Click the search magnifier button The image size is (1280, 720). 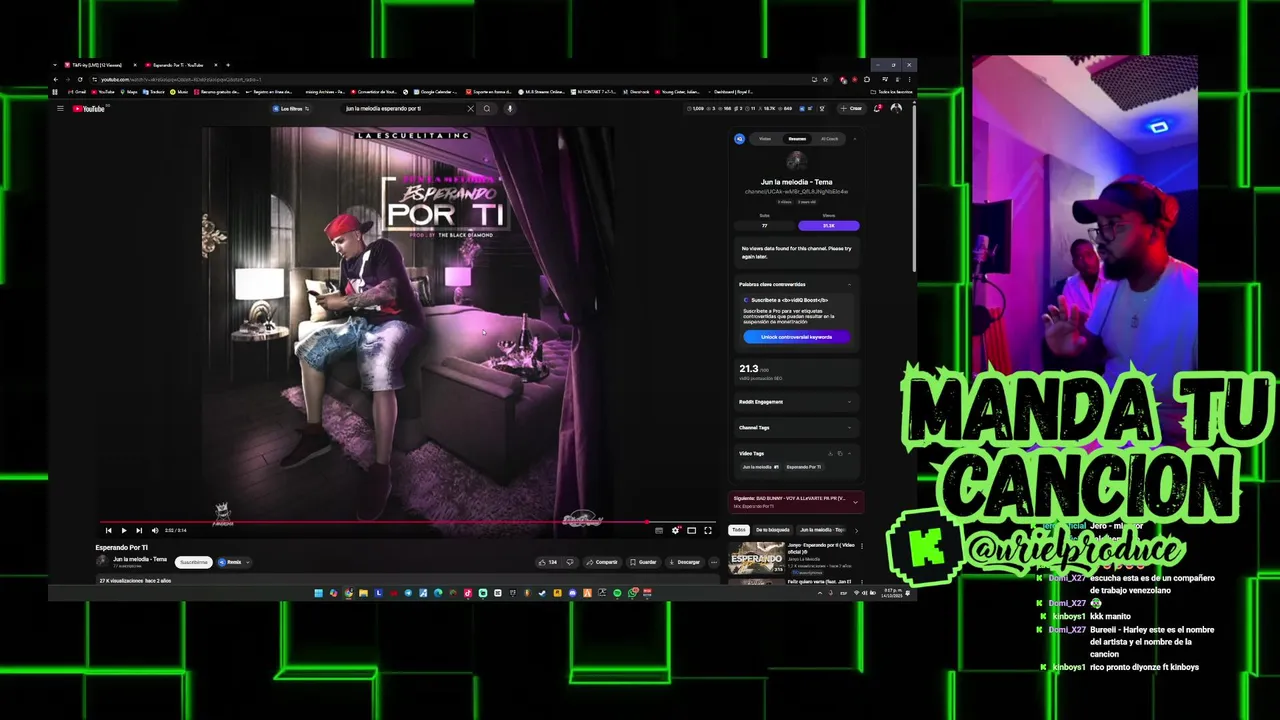(x=487, y=108)
